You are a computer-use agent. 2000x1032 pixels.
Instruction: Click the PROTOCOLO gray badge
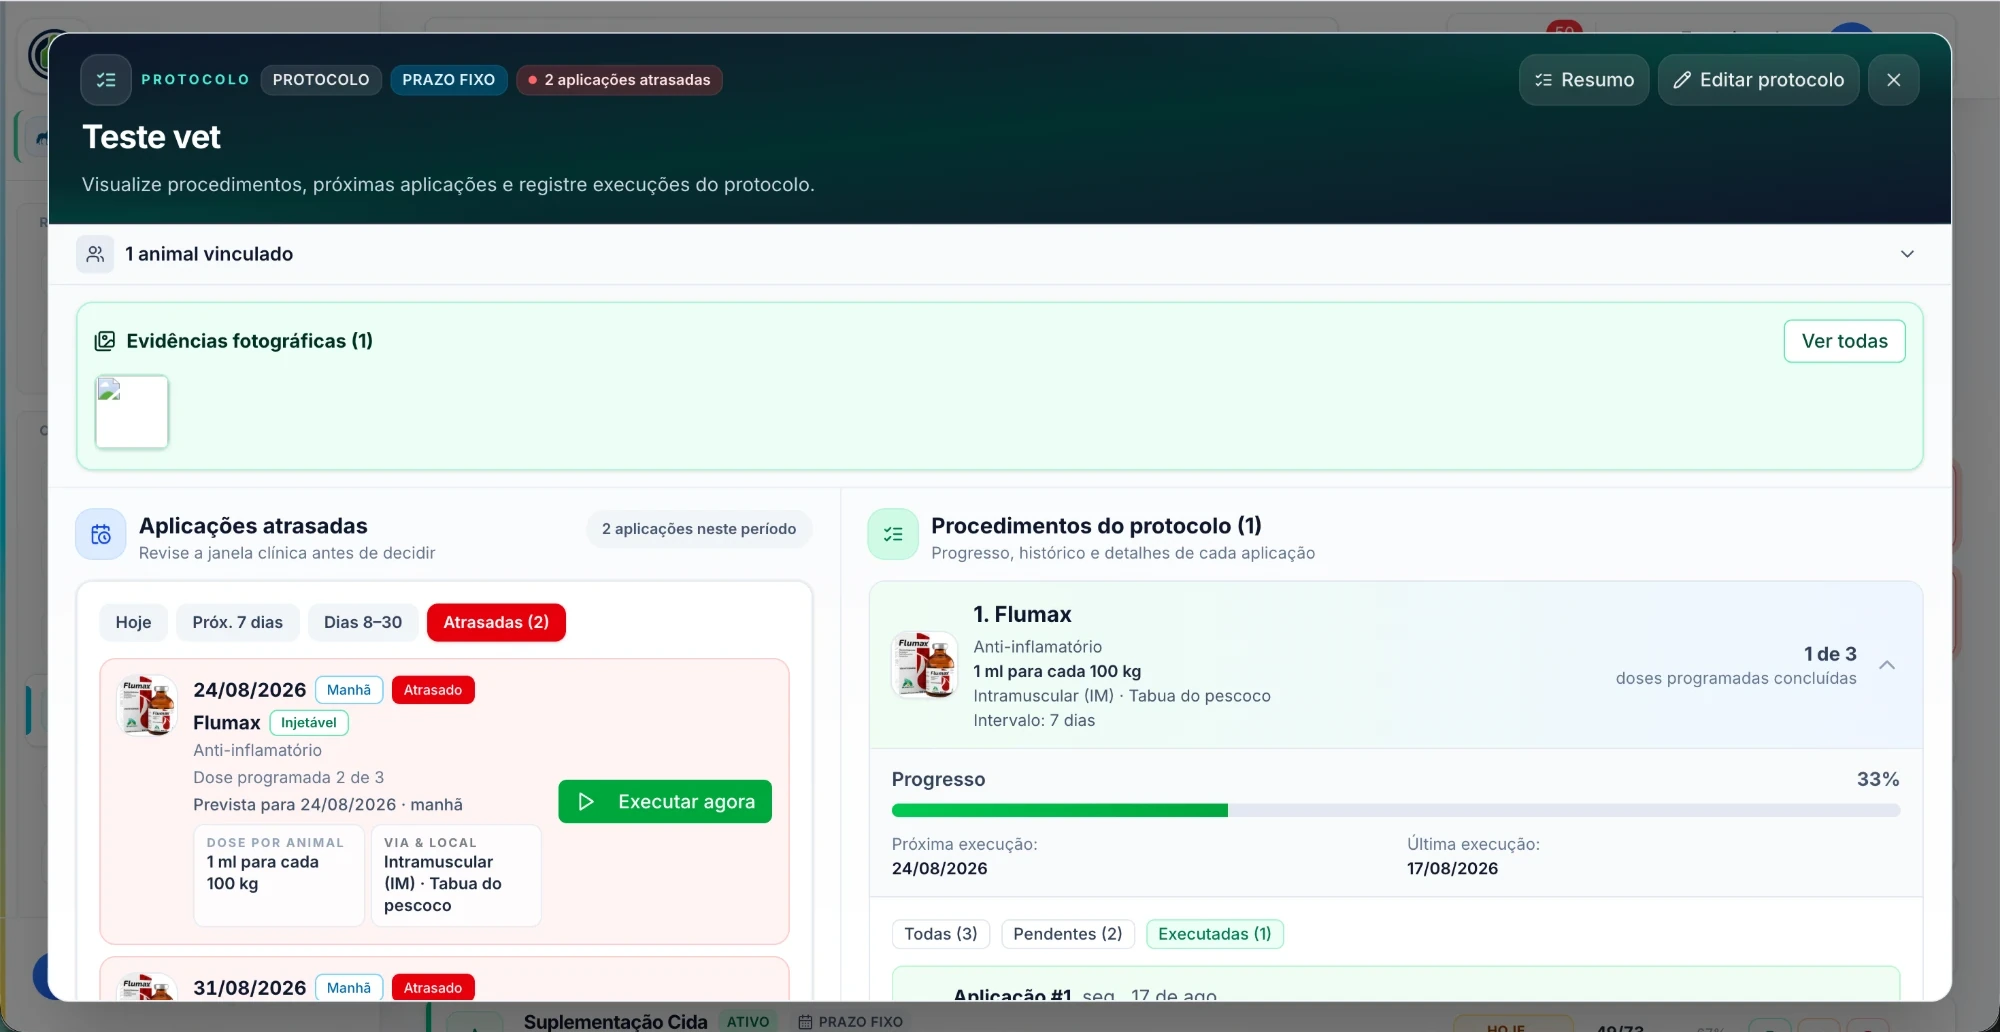[321, 80]
